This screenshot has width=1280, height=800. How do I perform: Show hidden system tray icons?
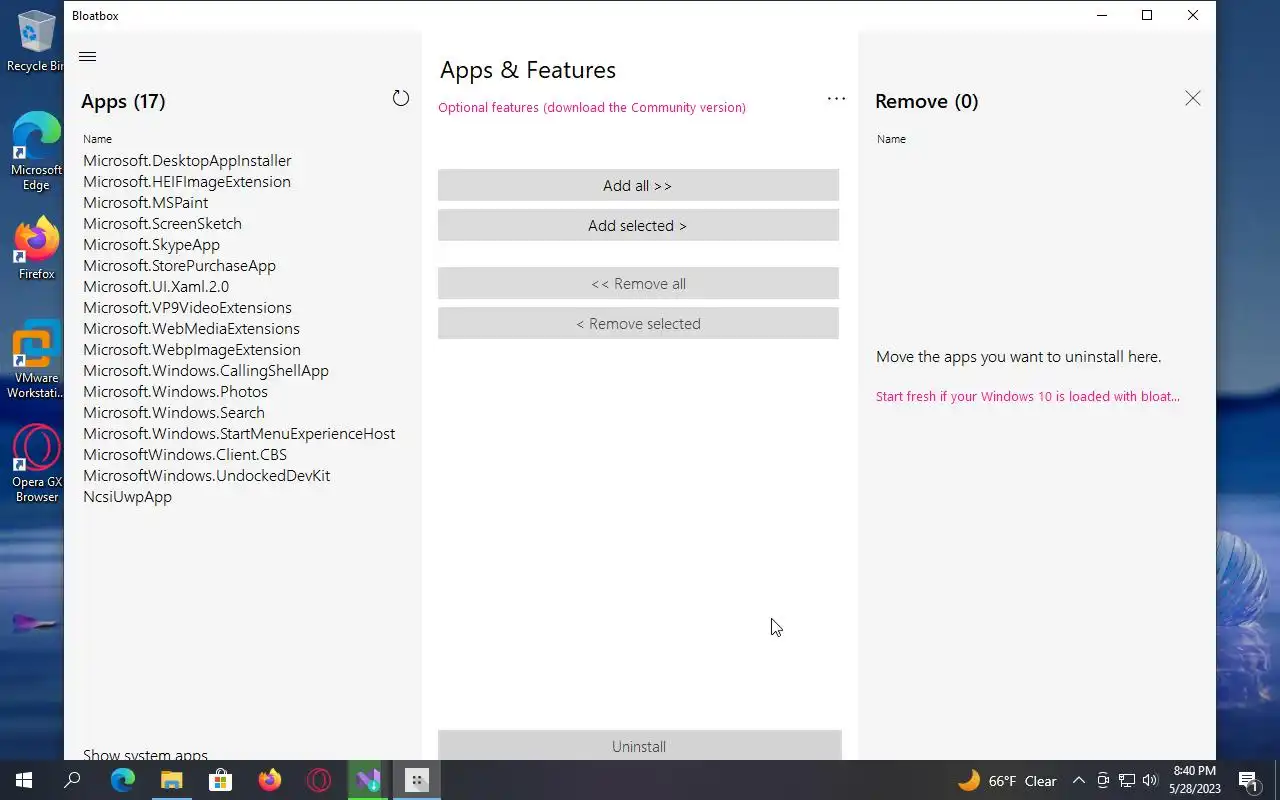[1078, 781]
